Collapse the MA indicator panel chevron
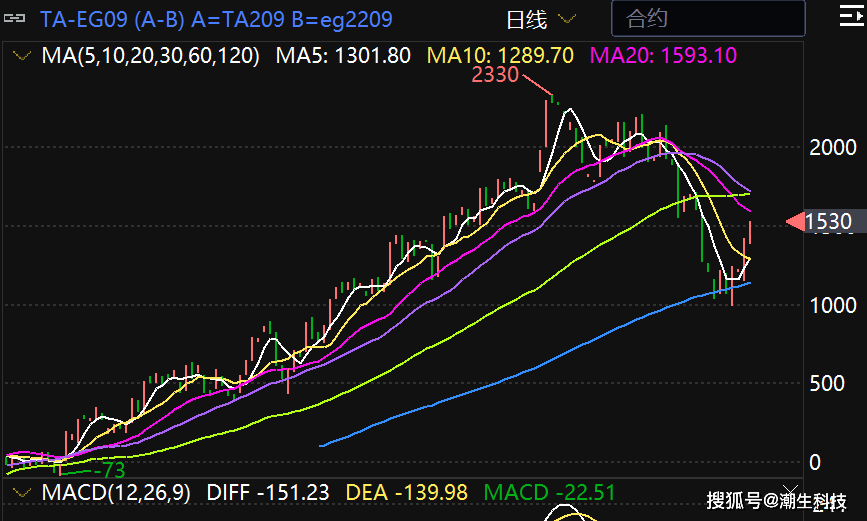Screen dimensions: 867x521 point(20,56)
